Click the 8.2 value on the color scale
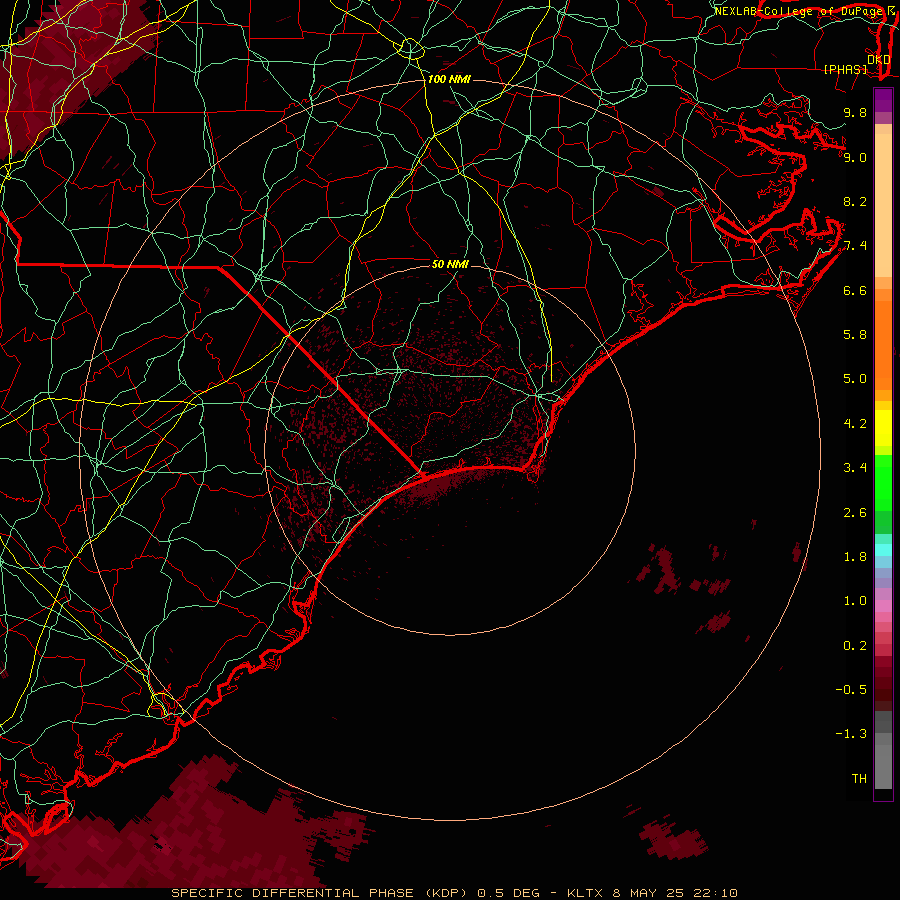900x900 pixels. pos(855,201)
